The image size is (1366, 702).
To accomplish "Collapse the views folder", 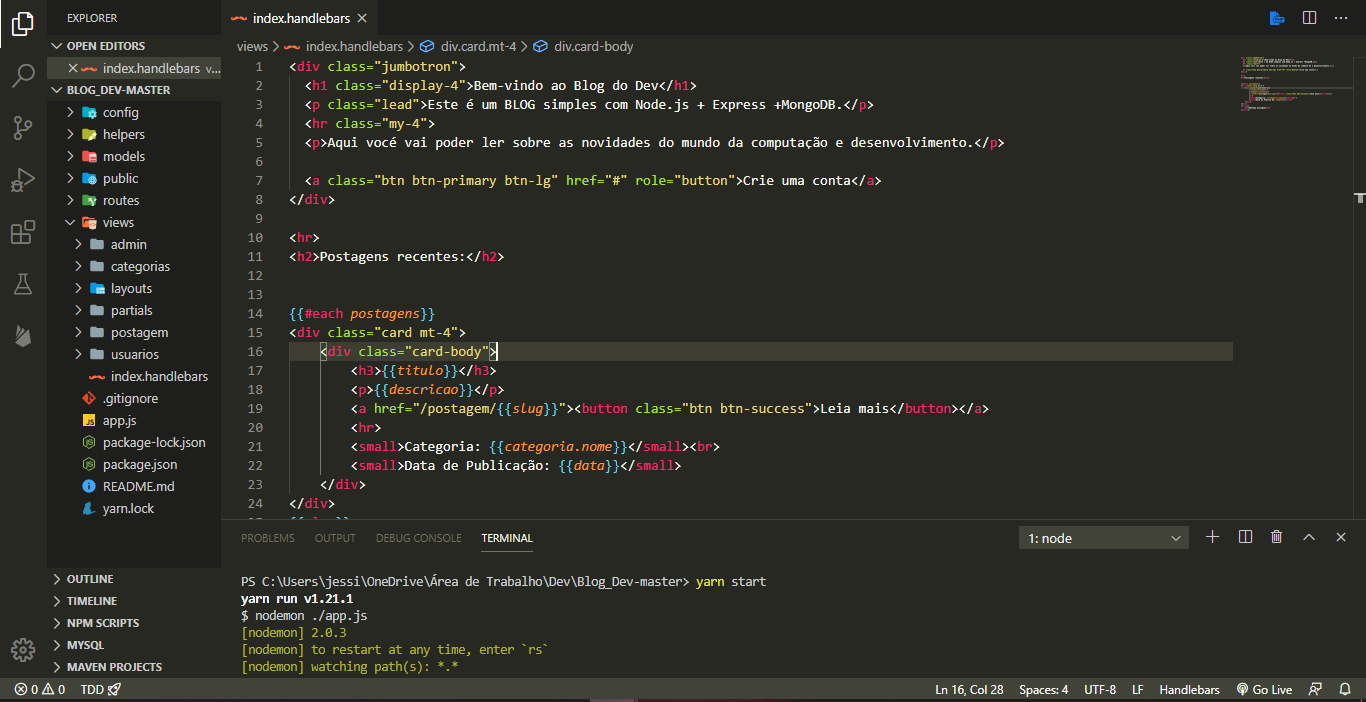I will pyautogui.click(x=117, y=222).
